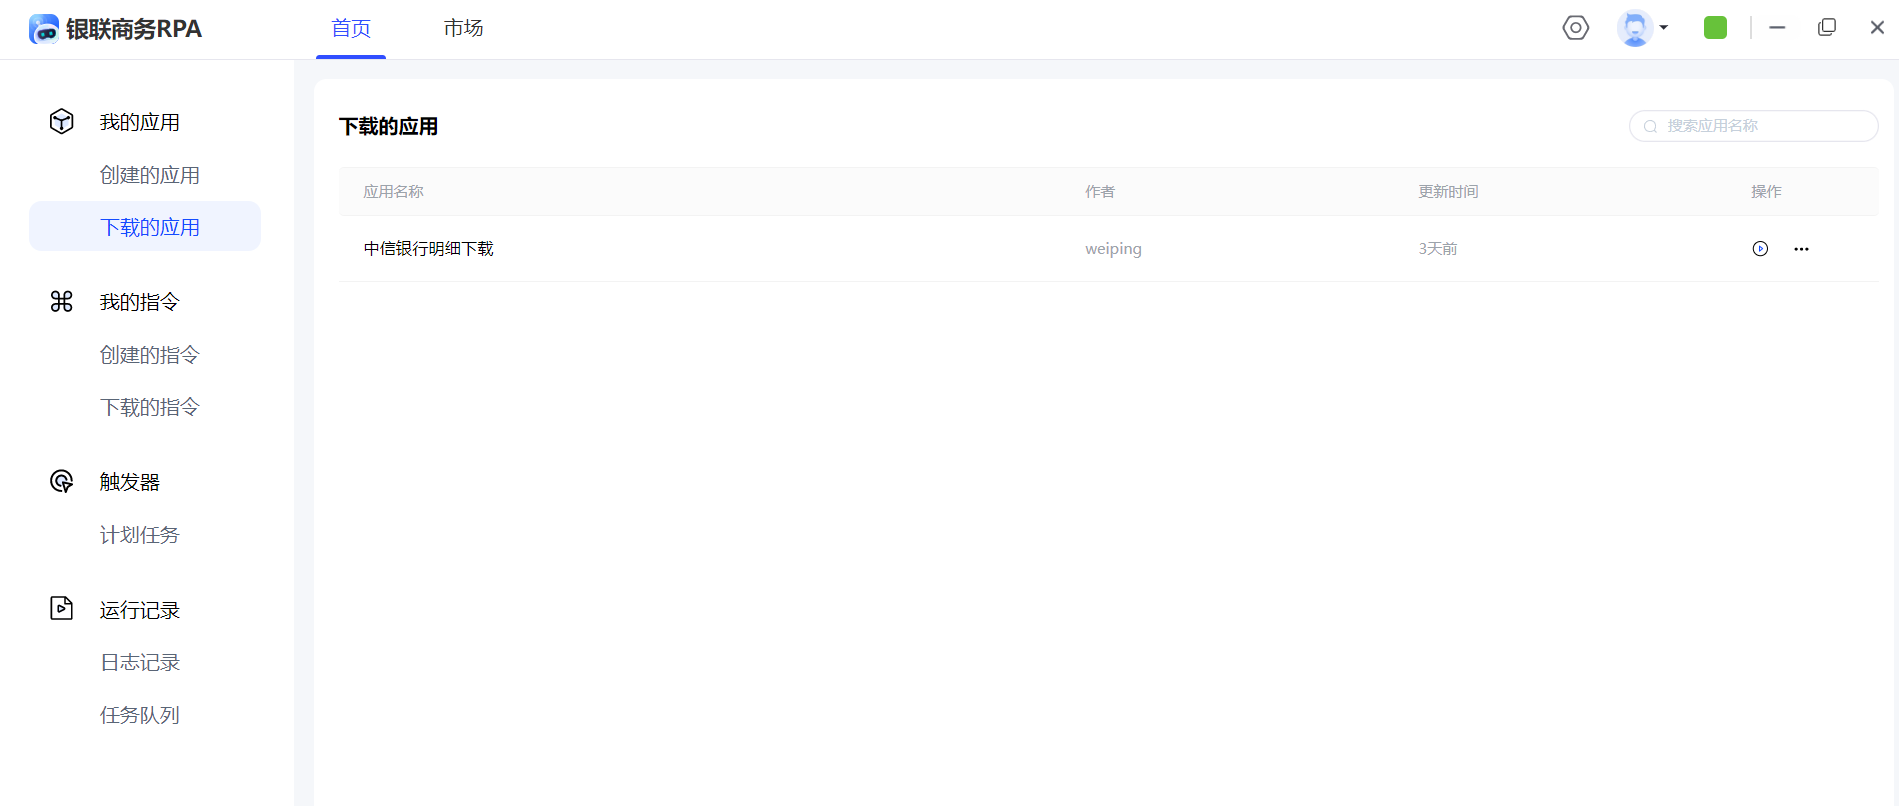Viewport: 1899px width, 806px height.
Task: Open 创建的应用 in the sidebar
Action: pyautogui.click(x=149, y=175)
